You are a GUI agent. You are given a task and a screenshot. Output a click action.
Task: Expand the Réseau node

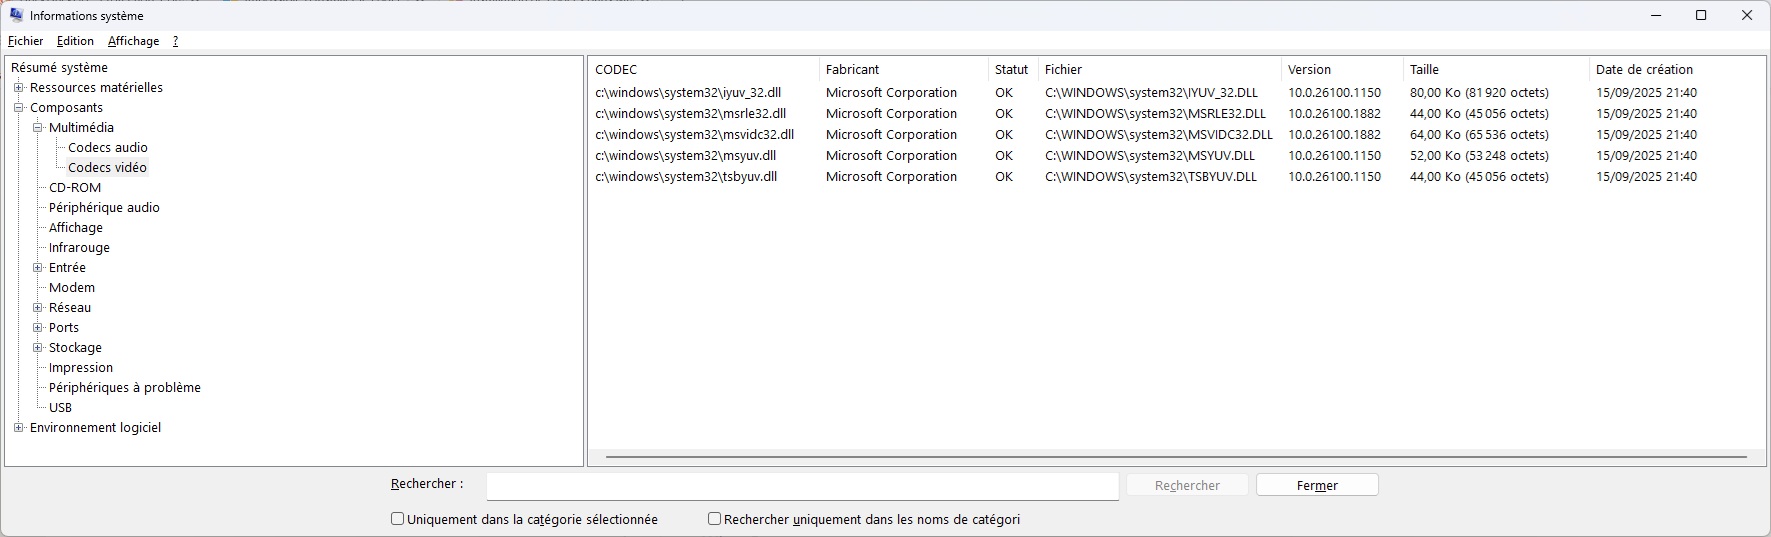pos(38,307)
